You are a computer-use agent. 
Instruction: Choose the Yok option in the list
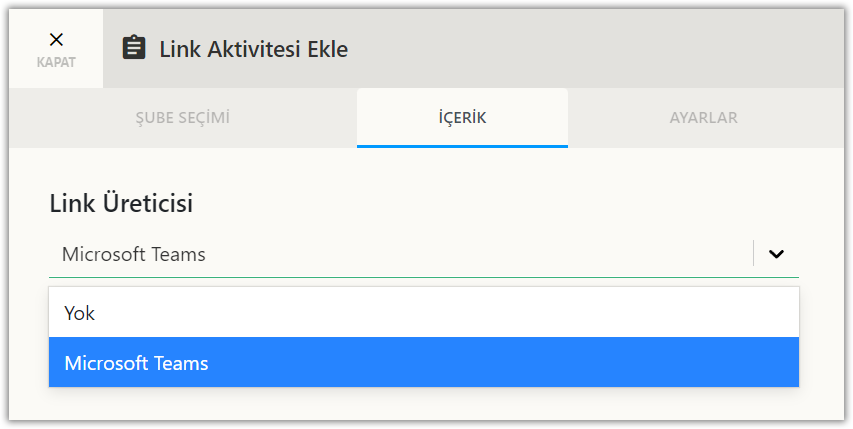(x=80, y=313)
